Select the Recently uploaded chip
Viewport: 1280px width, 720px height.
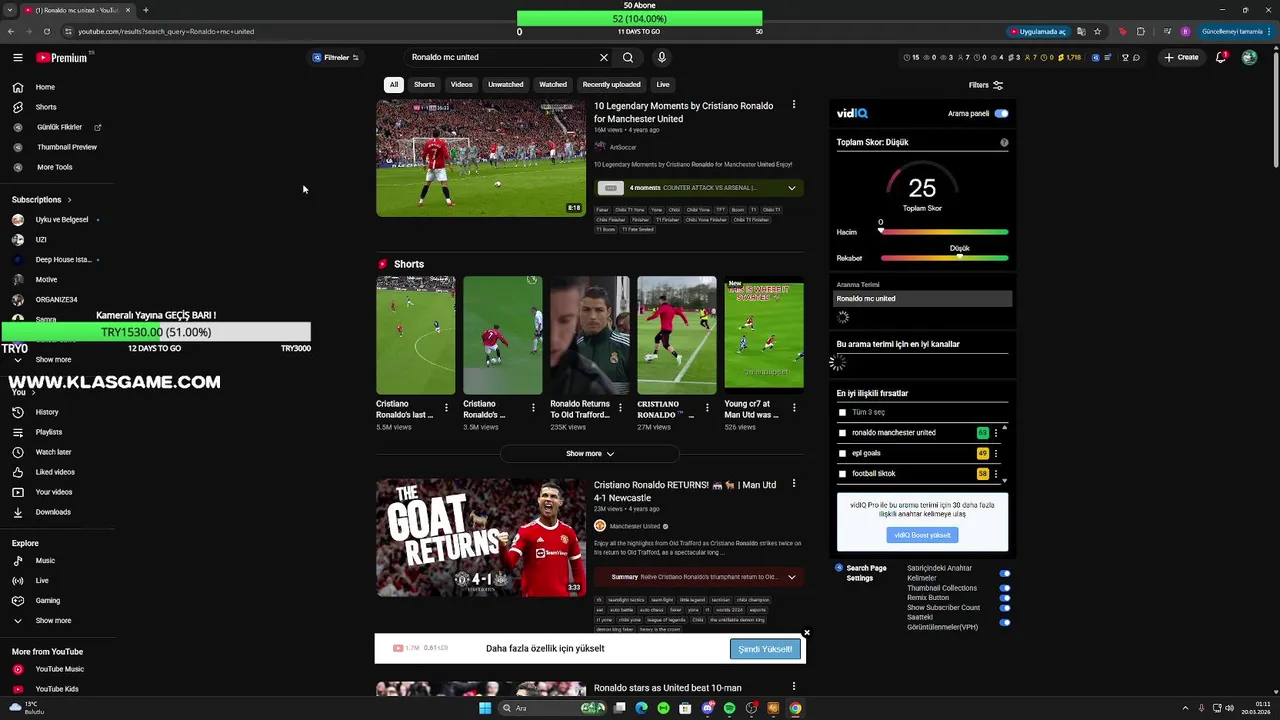coord(611,85)
